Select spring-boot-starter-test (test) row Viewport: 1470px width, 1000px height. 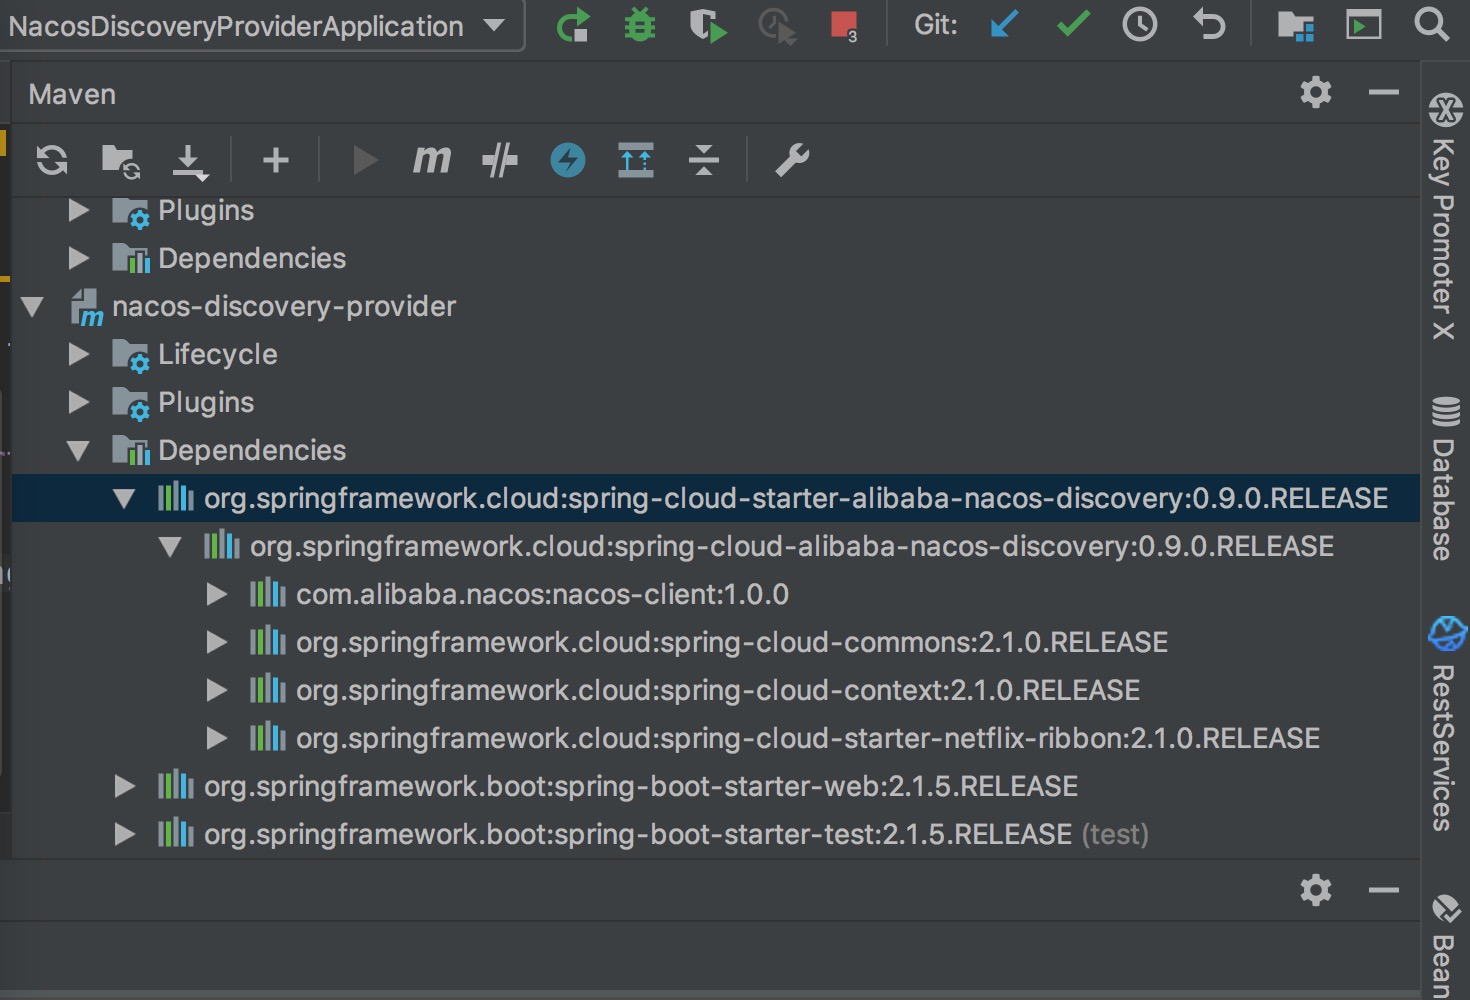click(716, 834)
